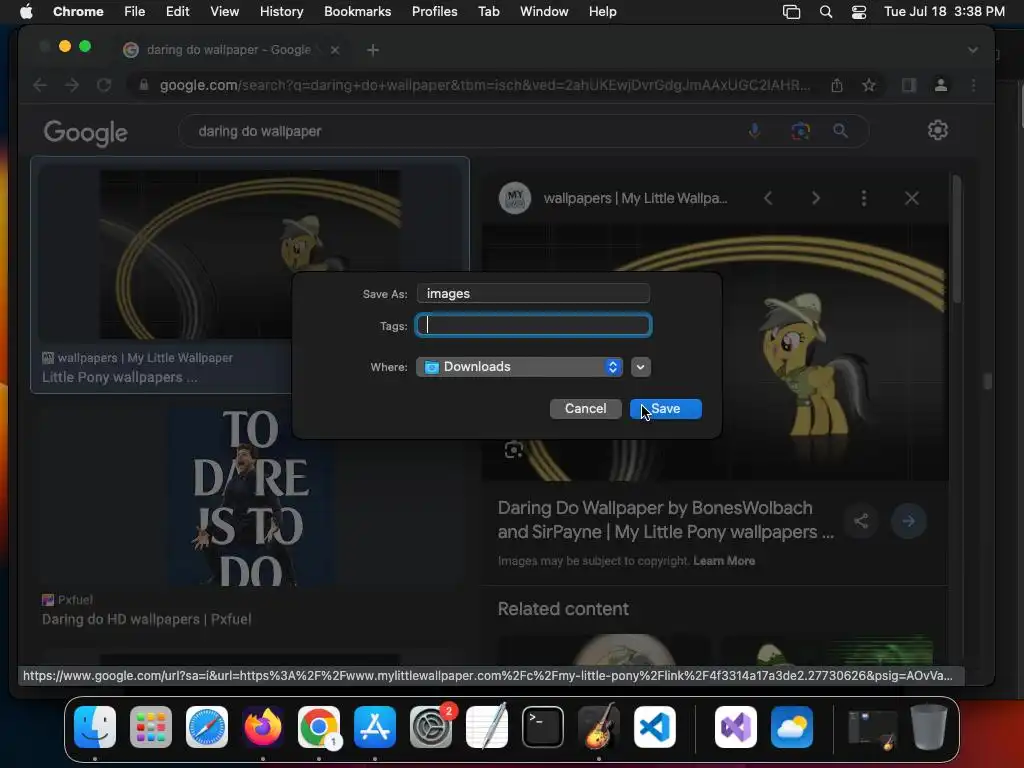Open Visual Studio Code from the Dock
The image size is (1024, 768).
pos(655,727)
